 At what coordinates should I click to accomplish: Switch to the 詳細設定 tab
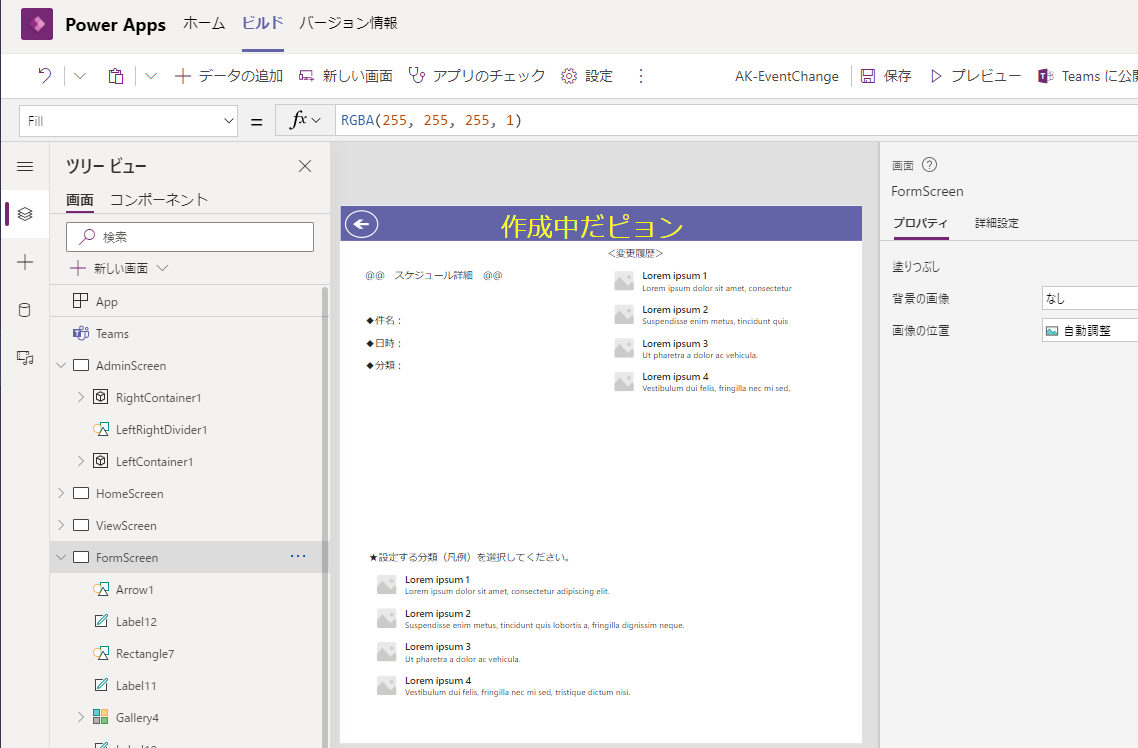tap(996, 224)
